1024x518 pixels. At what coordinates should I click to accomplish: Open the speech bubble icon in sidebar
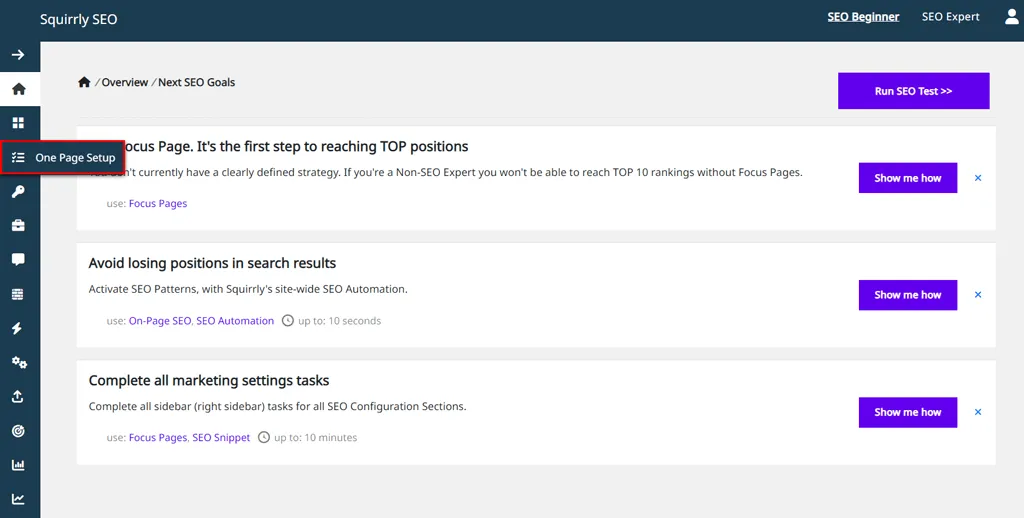(18, 260)
